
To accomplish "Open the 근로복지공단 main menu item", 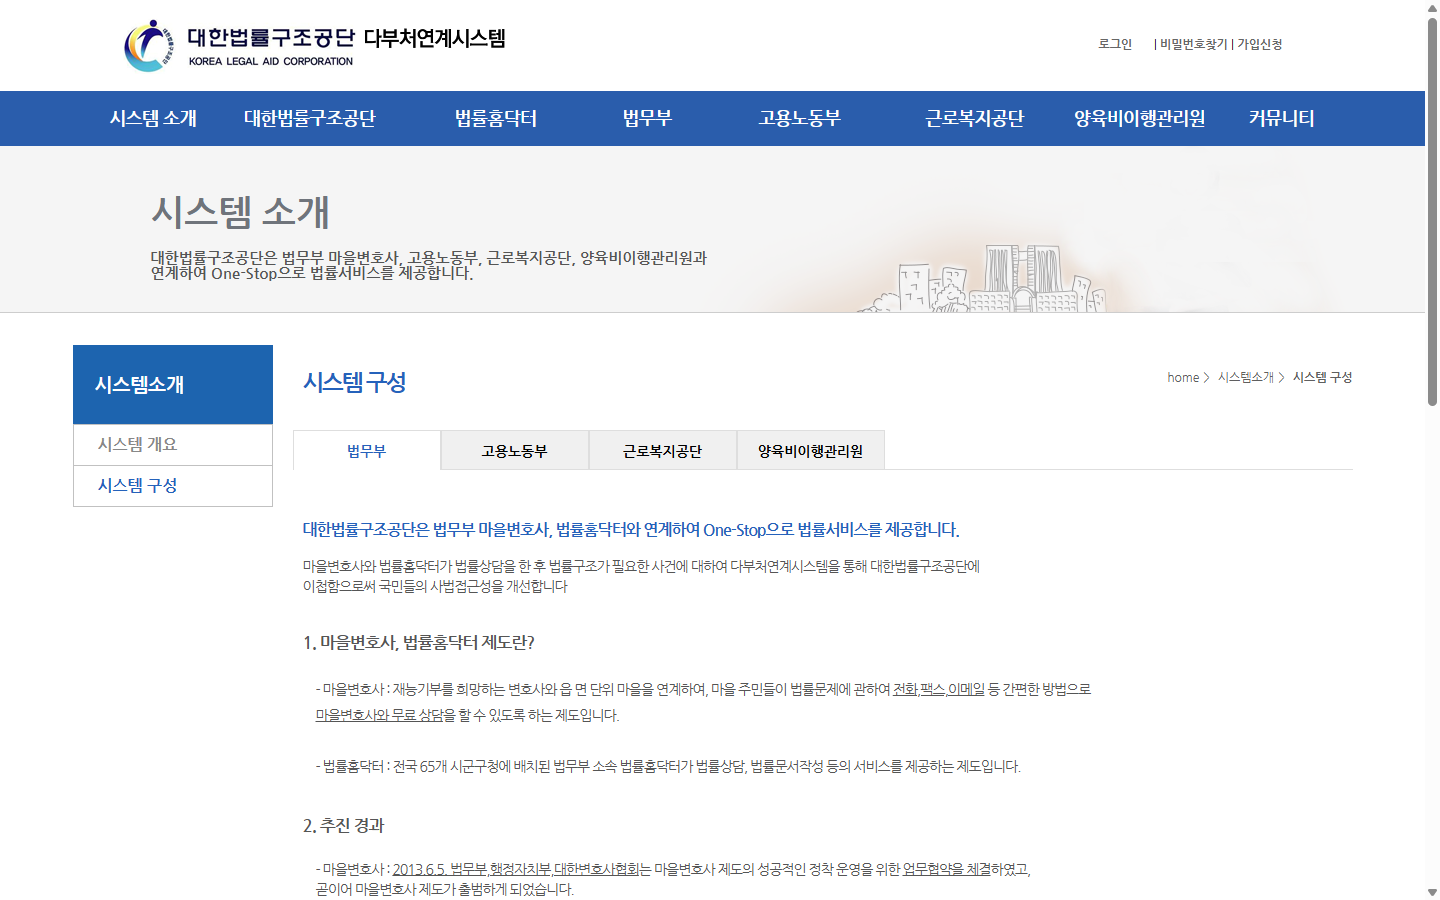I will [975, 118].
